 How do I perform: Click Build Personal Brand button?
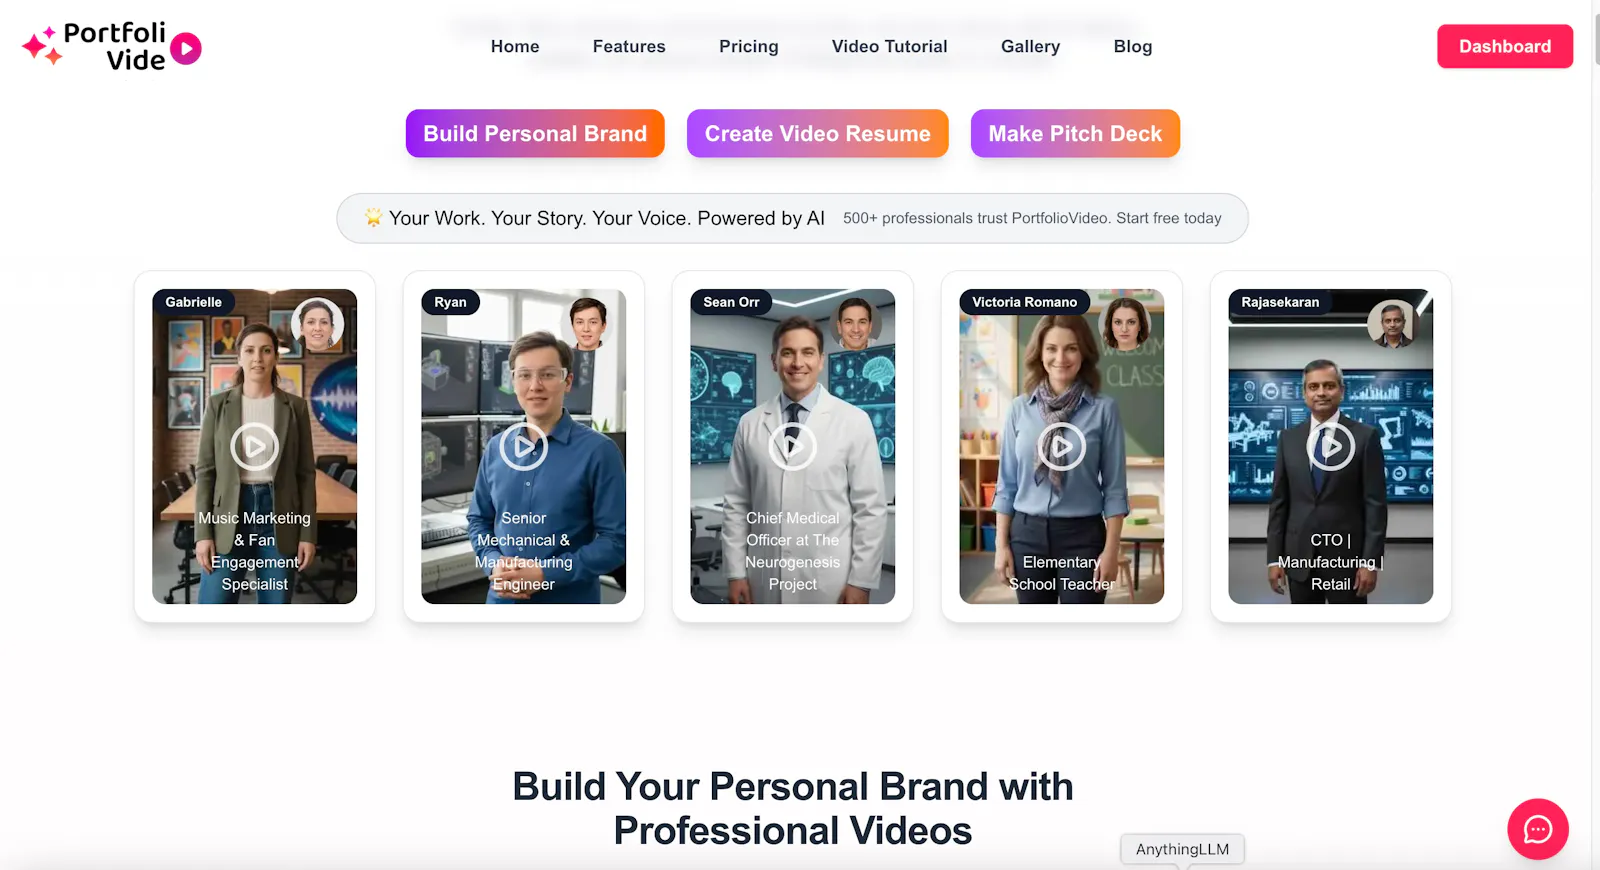pyautogui.click(x=535, y=133)
